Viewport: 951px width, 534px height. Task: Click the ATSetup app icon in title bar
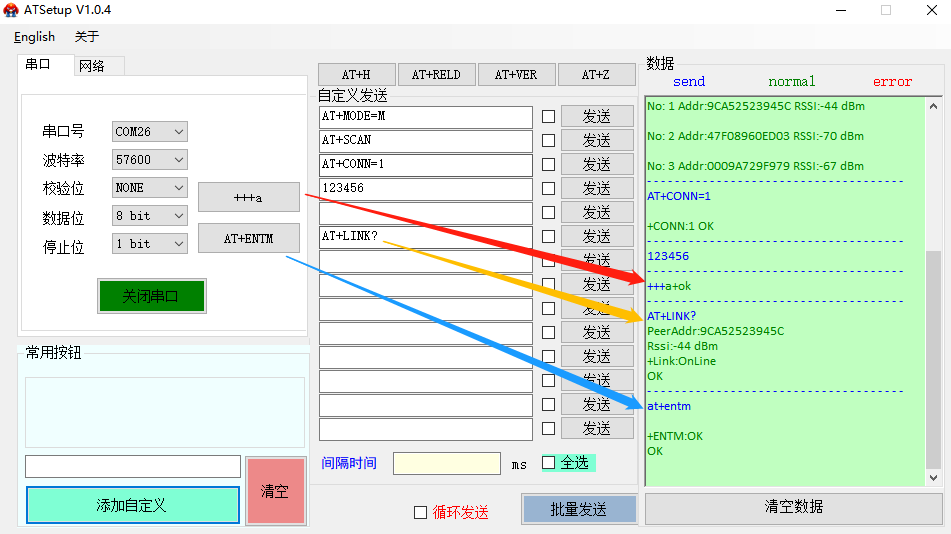[x=11, y=10]
